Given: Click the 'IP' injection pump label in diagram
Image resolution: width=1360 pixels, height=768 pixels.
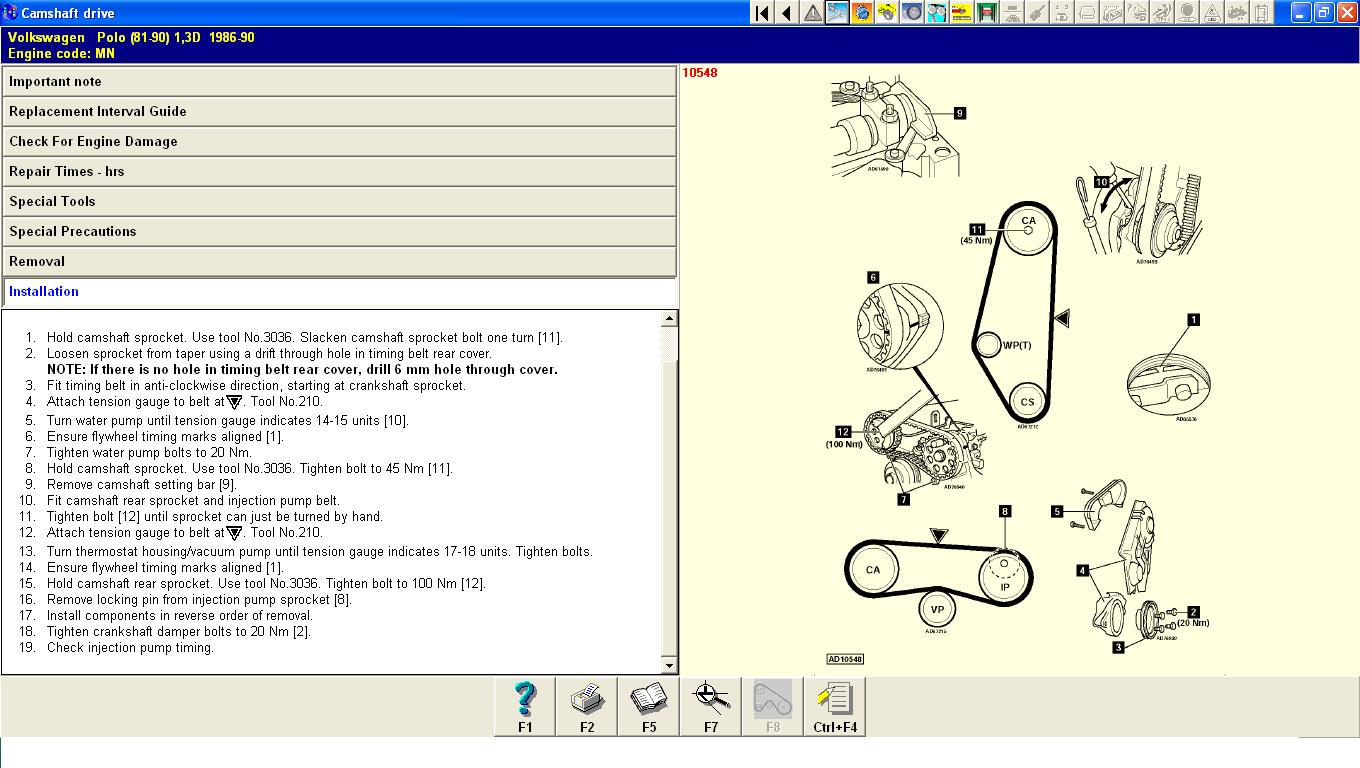Looking at the screenshot, I should (x=1005, y=588).
